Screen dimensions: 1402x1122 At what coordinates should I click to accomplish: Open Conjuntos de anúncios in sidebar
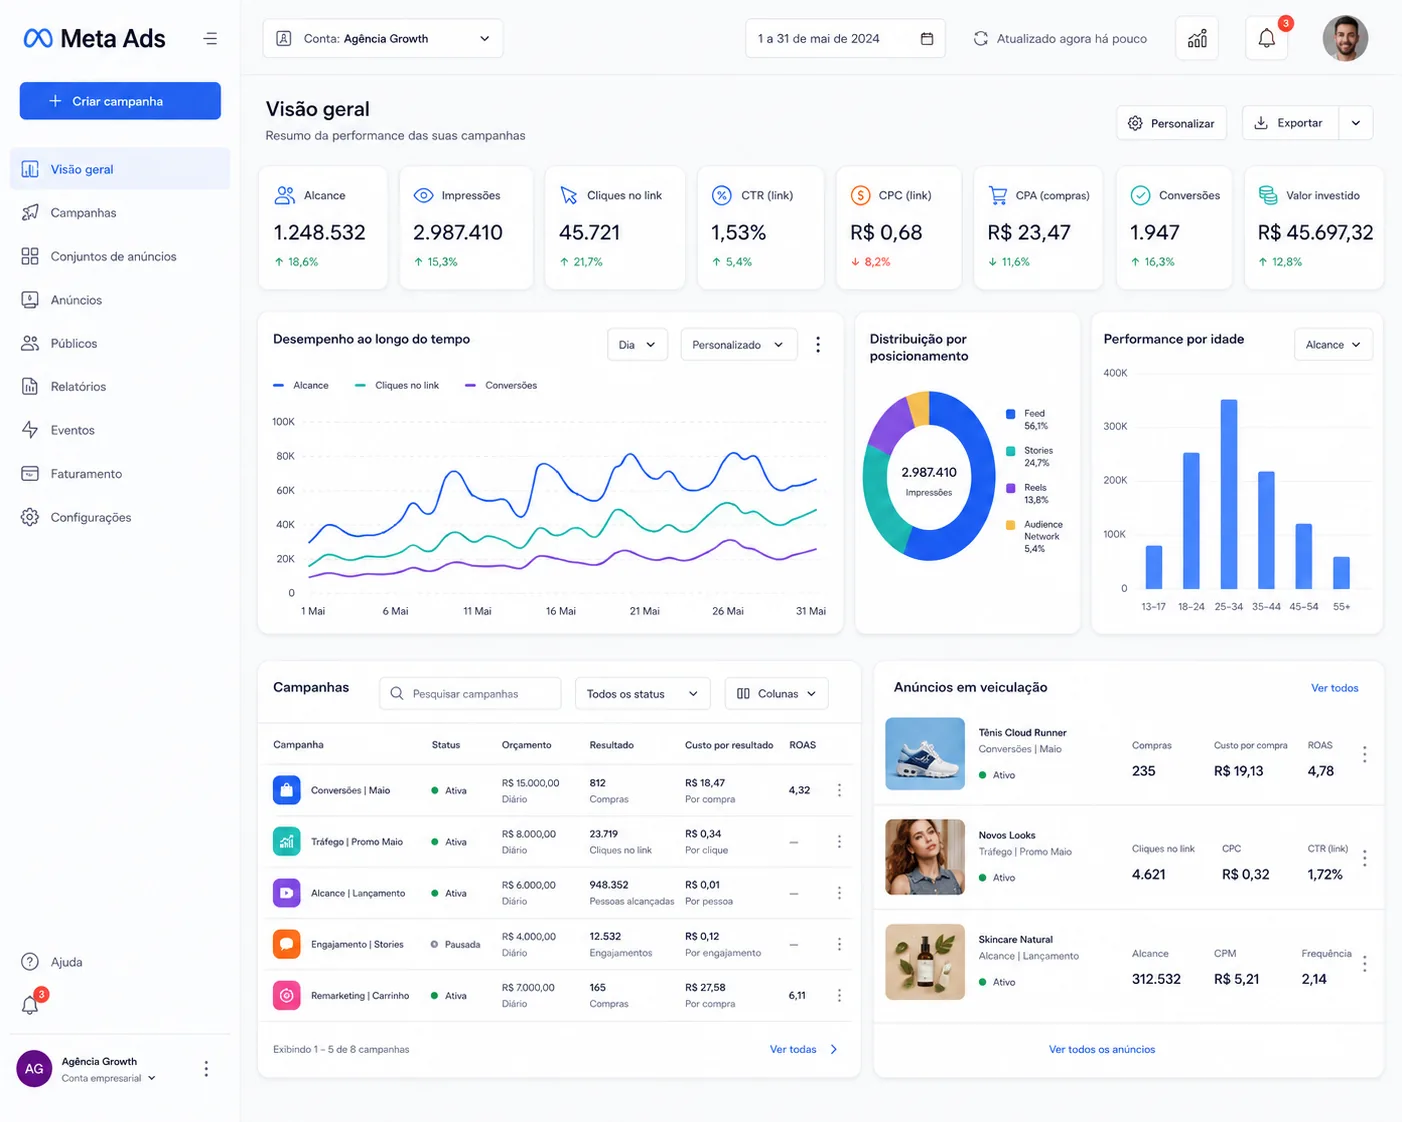click(120, 256)
